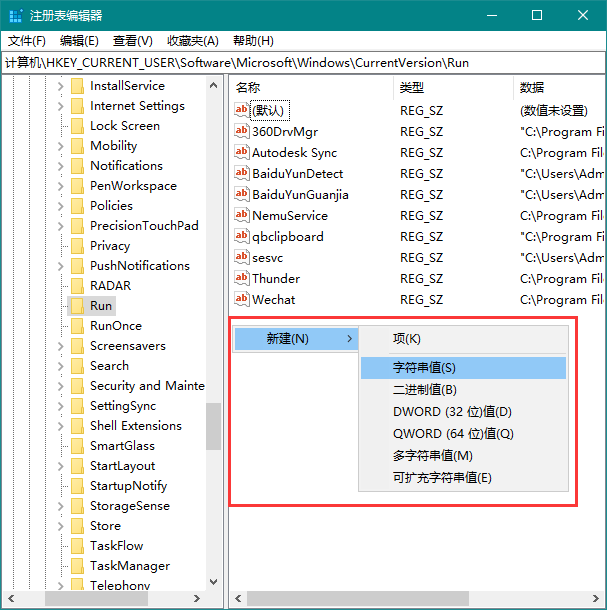This screenshot has height=610, width=607.
Task: Select 多字符串值(M) menu entry
Action: 463,456
